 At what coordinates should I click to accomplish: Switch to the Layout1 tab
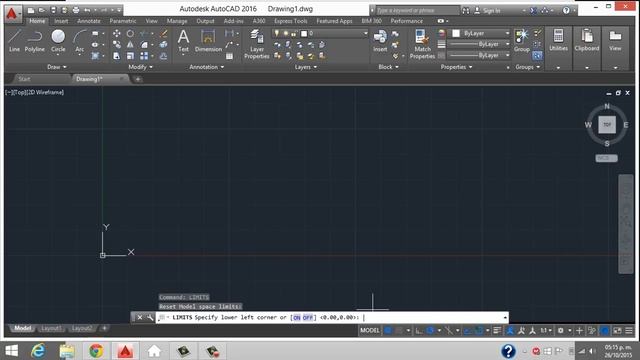[x=51, y=328]
